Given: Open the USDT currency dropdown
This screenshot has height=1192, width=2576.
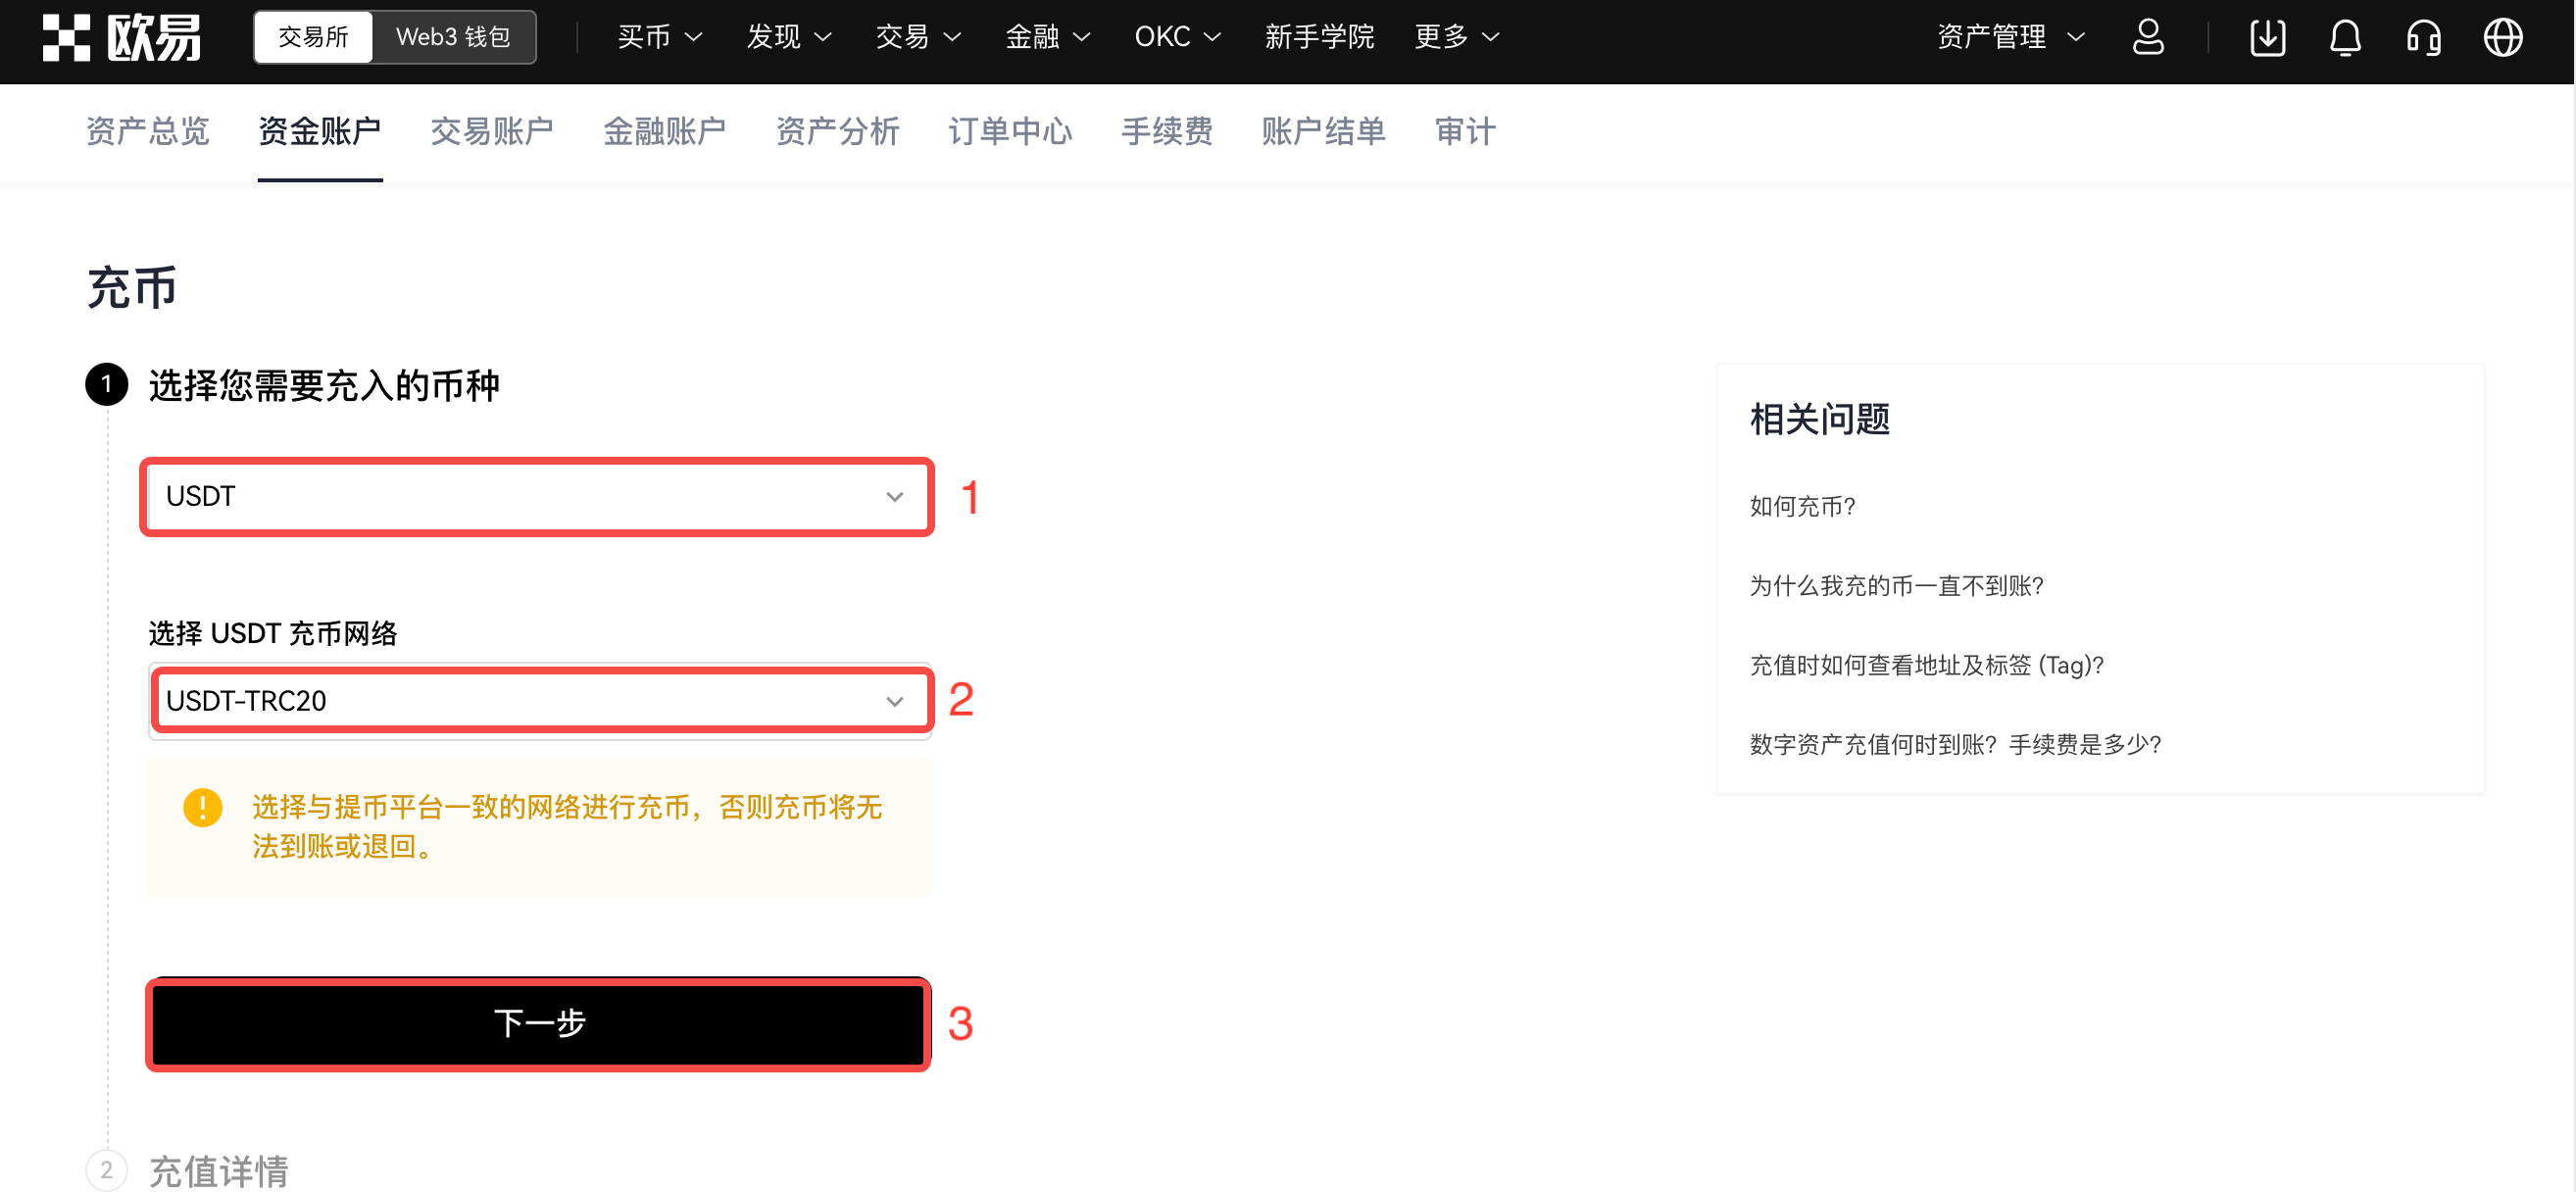Looking at the screenshot, I should [x=537, y=497].
